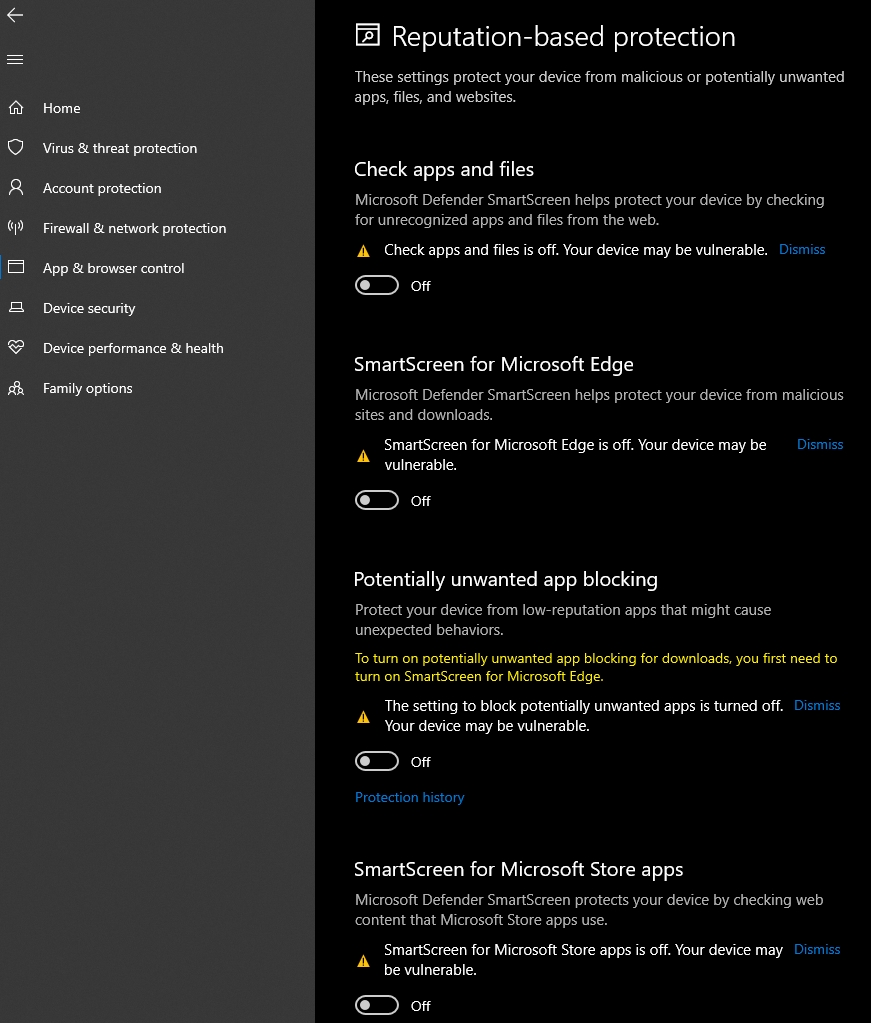This screenshot has height=1023, width=871.
Task: Click the Firewall & network protection antenna icon
Action: pyautogui.click(x=16, y=228)
